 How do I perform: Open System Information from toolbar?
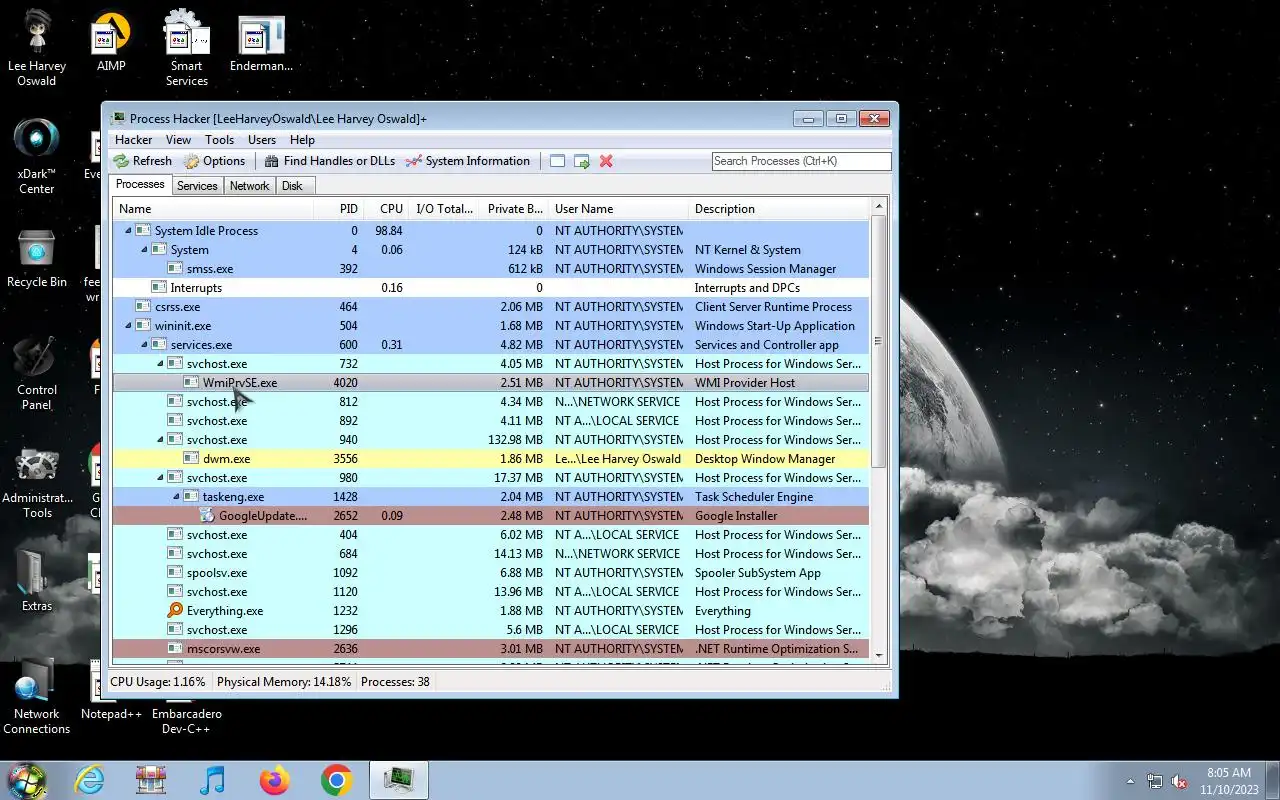[x=467, y=161]
